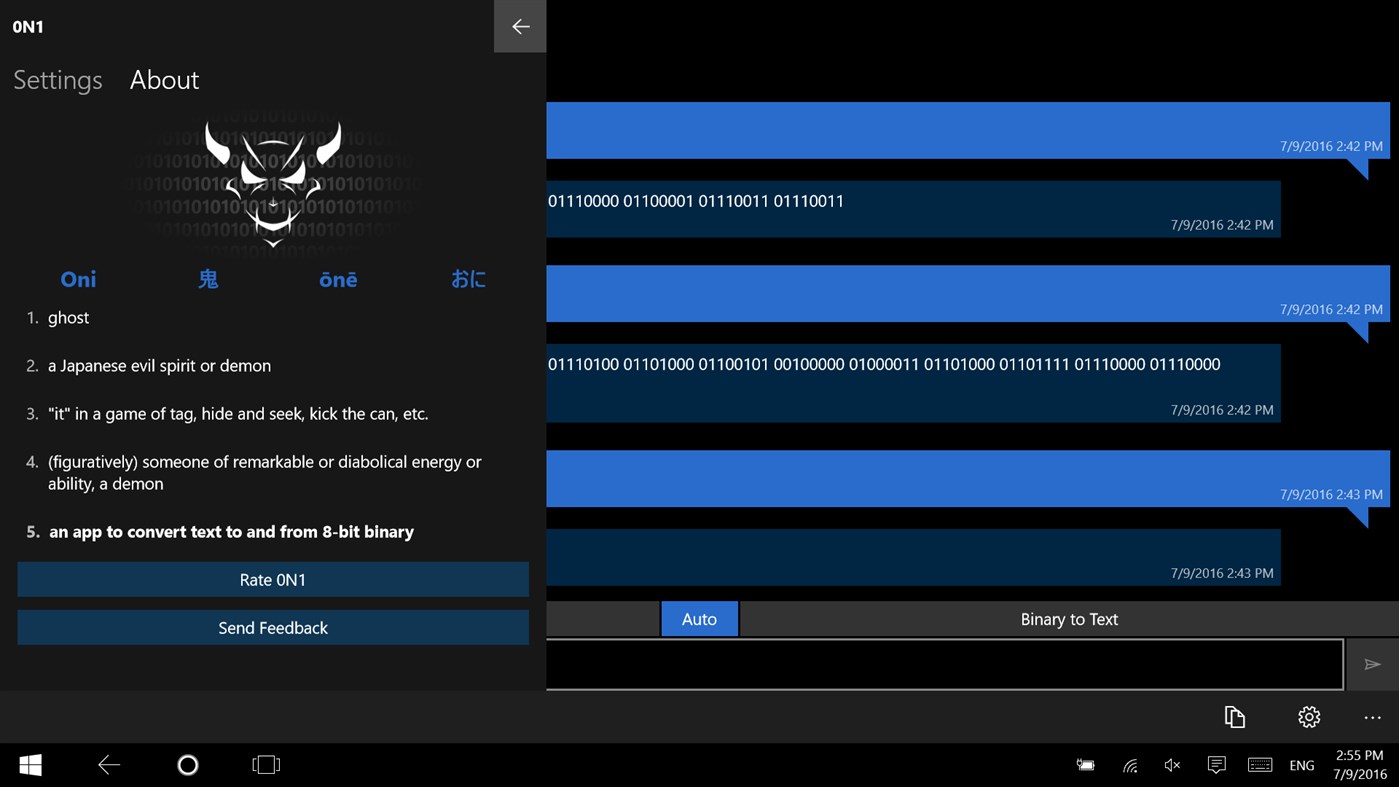This screenshot has height=787, width=1399.
Task: Select the binary message sent at 2:42 PM
Action: tap(900, 200)
